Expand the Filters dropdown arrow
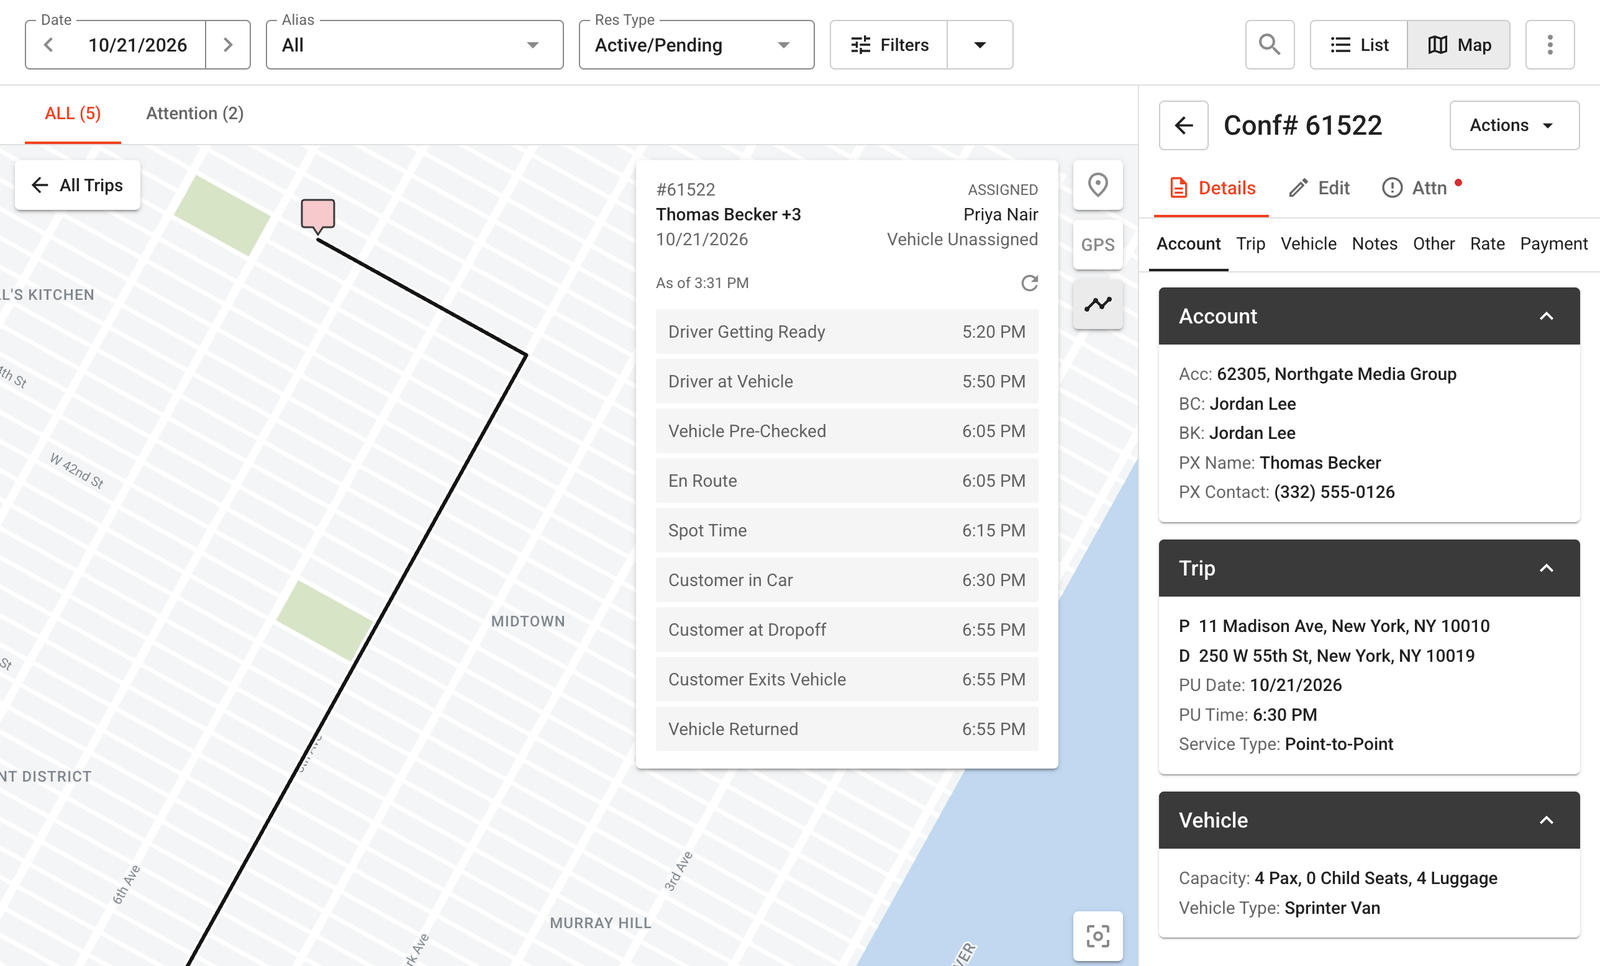This screenshot has width=1600, height=966. [980, 45]
